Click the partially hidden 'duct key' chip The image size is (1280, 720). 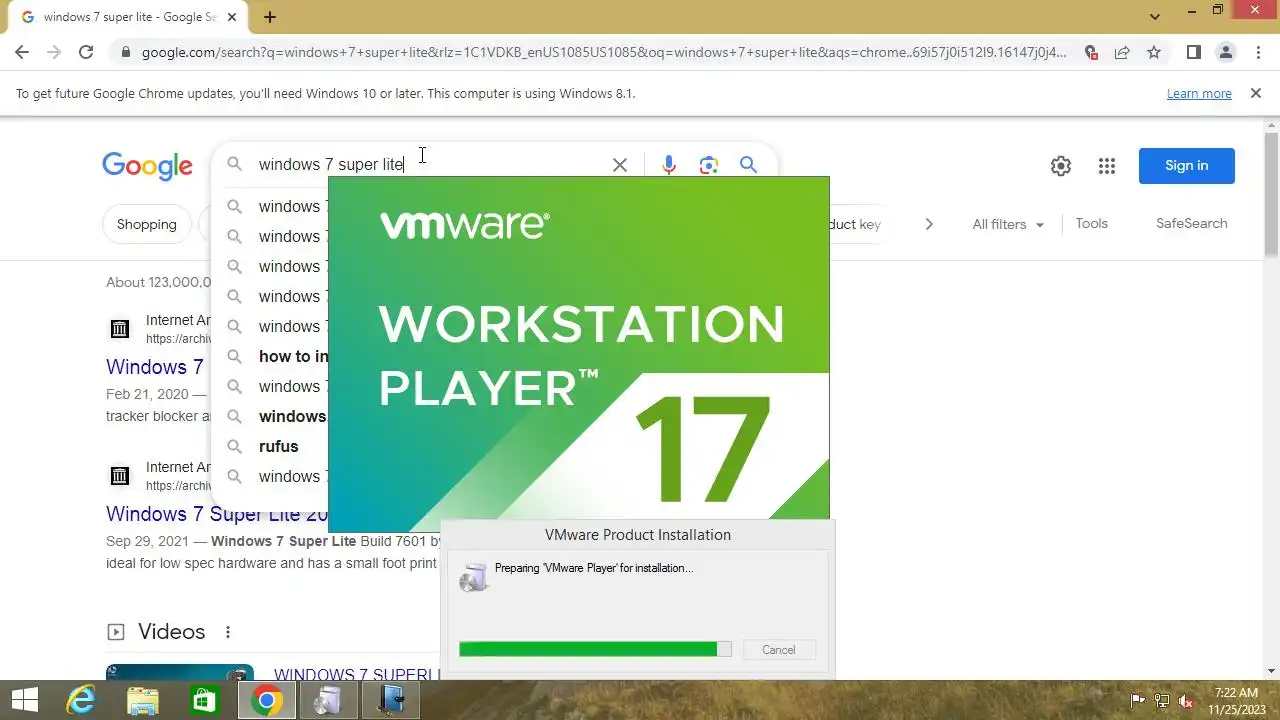point(855,224)
